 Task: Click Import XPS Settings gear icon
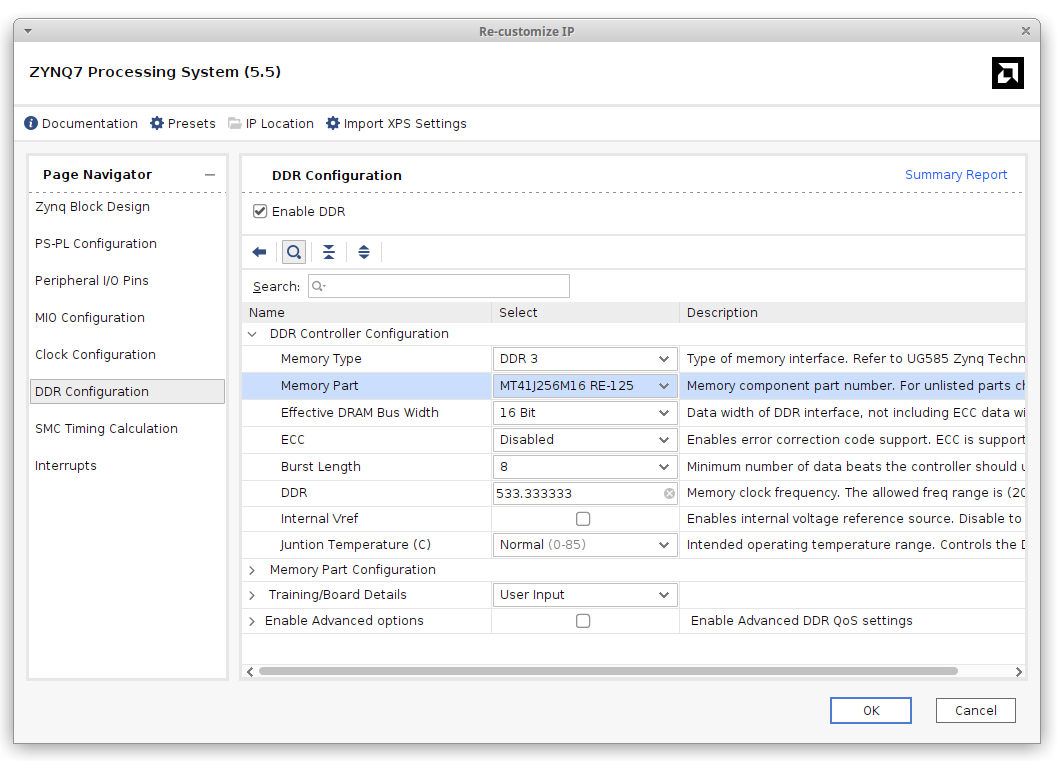(333, 124)
